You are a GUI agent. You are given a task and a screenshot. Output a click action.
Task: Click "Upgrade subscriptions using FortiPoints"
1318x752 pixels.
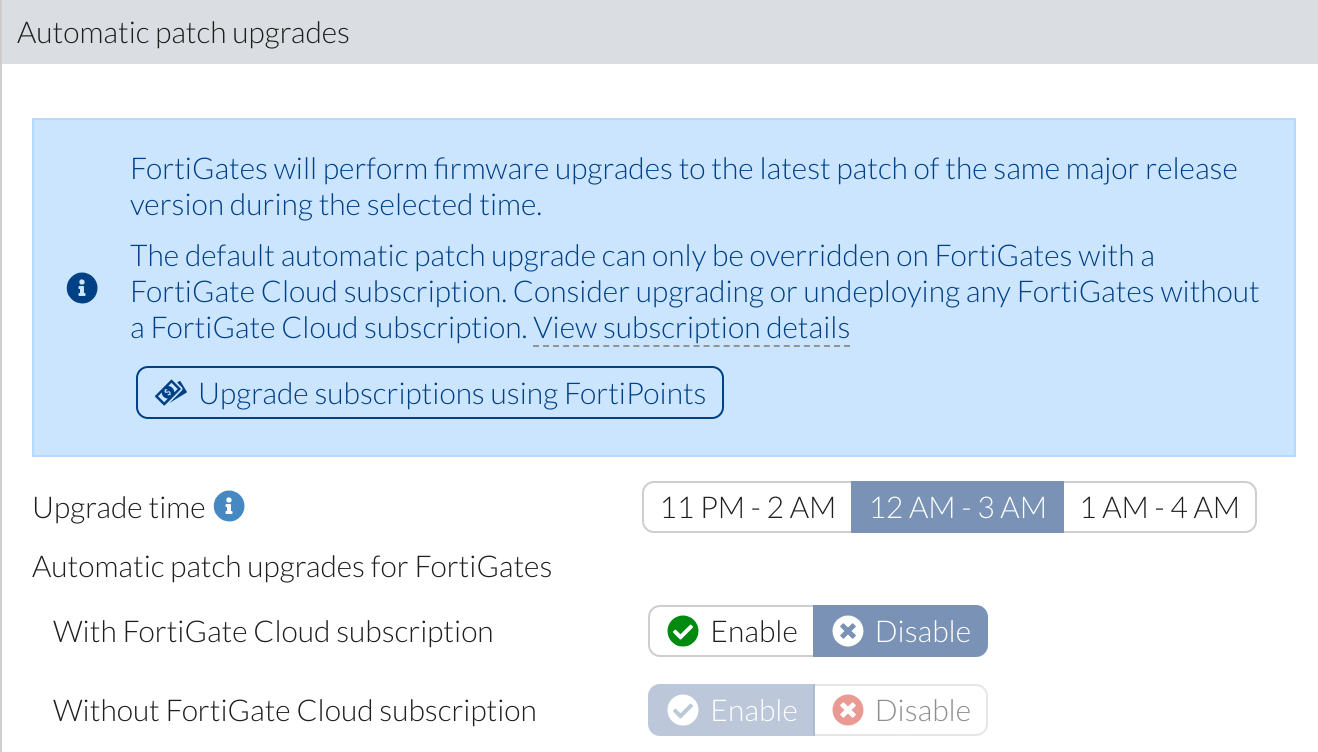tap(429, 392)
